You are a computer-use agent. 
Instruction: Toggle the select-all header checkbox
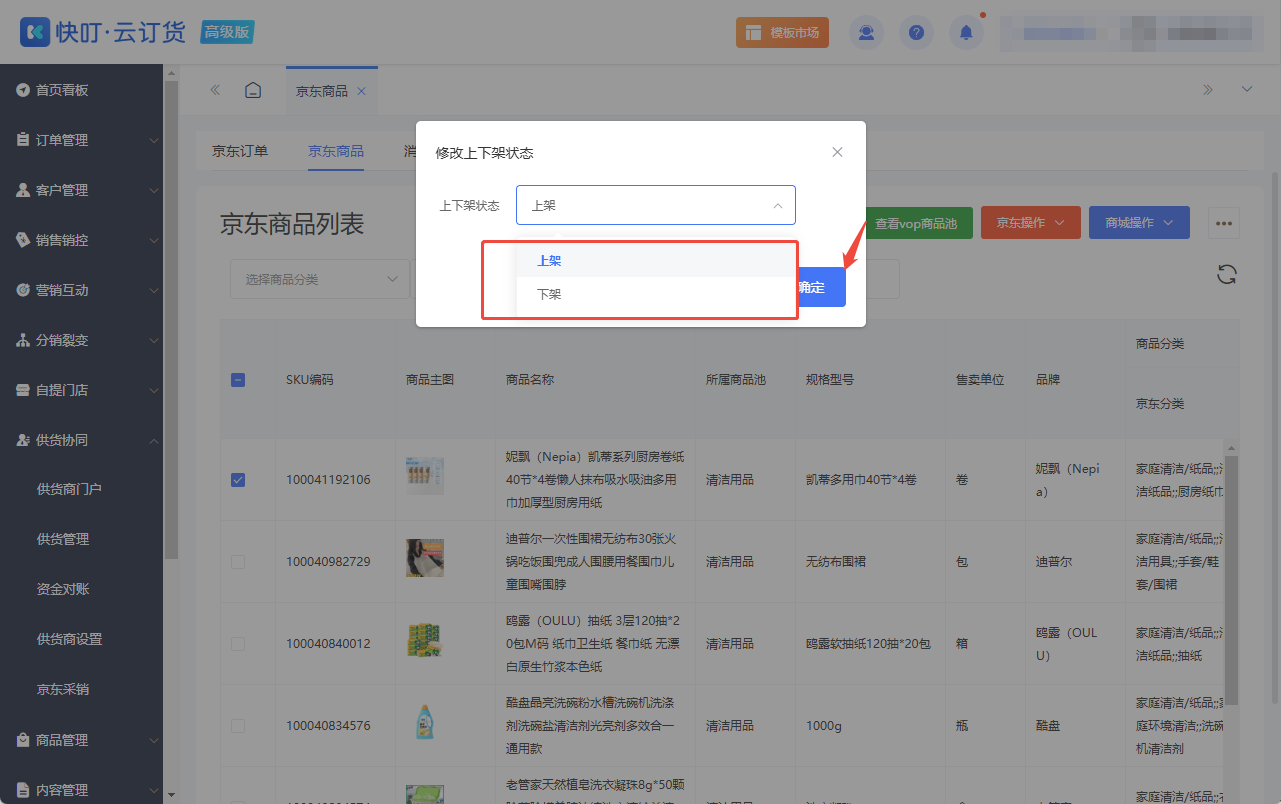click(238, 380)
